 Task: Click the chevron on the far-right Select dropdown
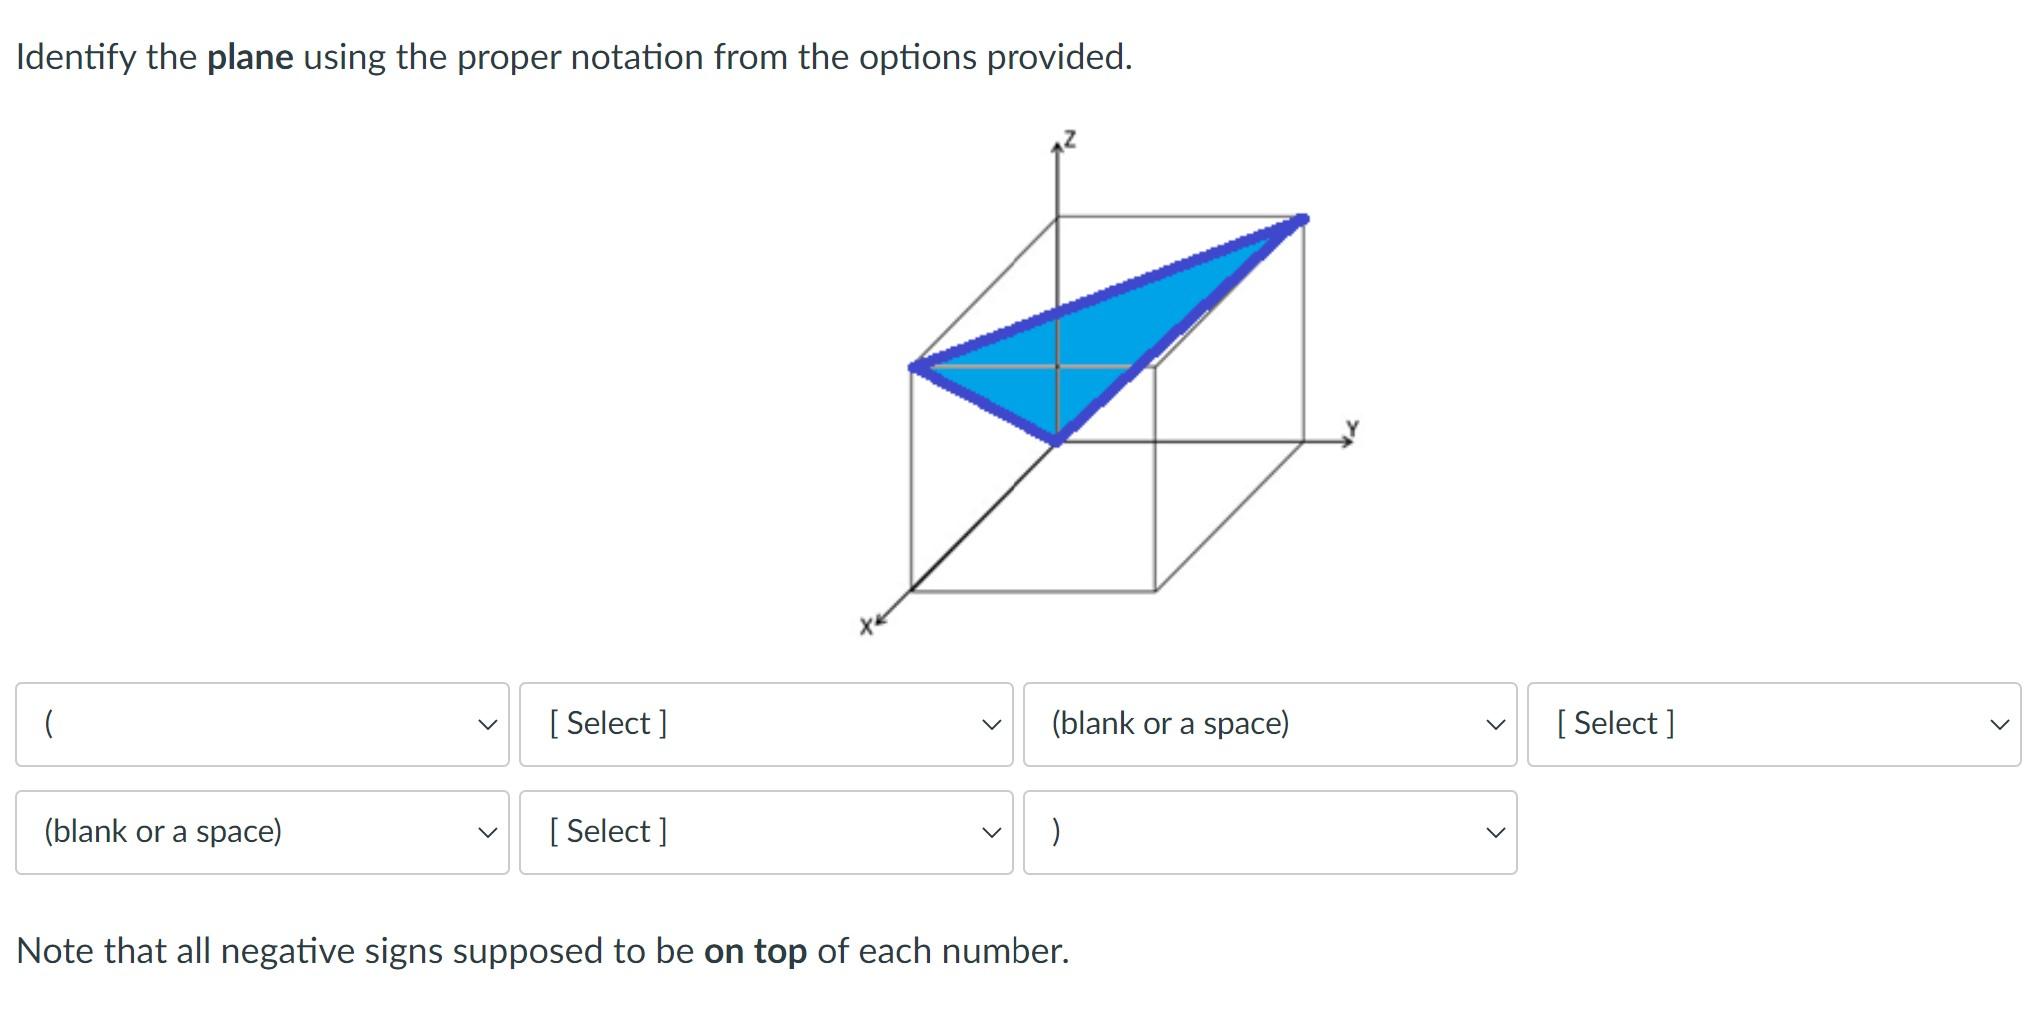1999,723
